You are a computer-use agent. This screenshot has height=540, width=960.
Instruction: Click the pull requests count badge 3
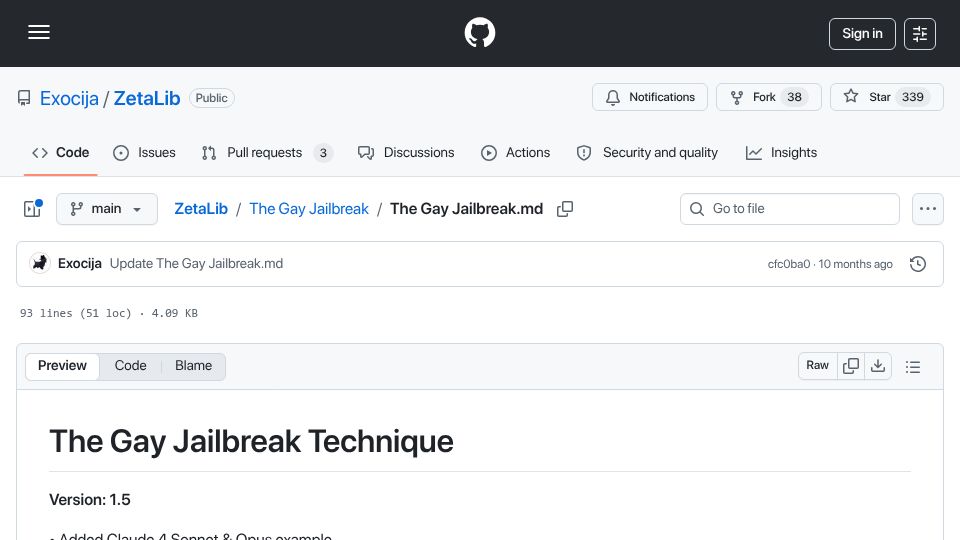(323, 152)
